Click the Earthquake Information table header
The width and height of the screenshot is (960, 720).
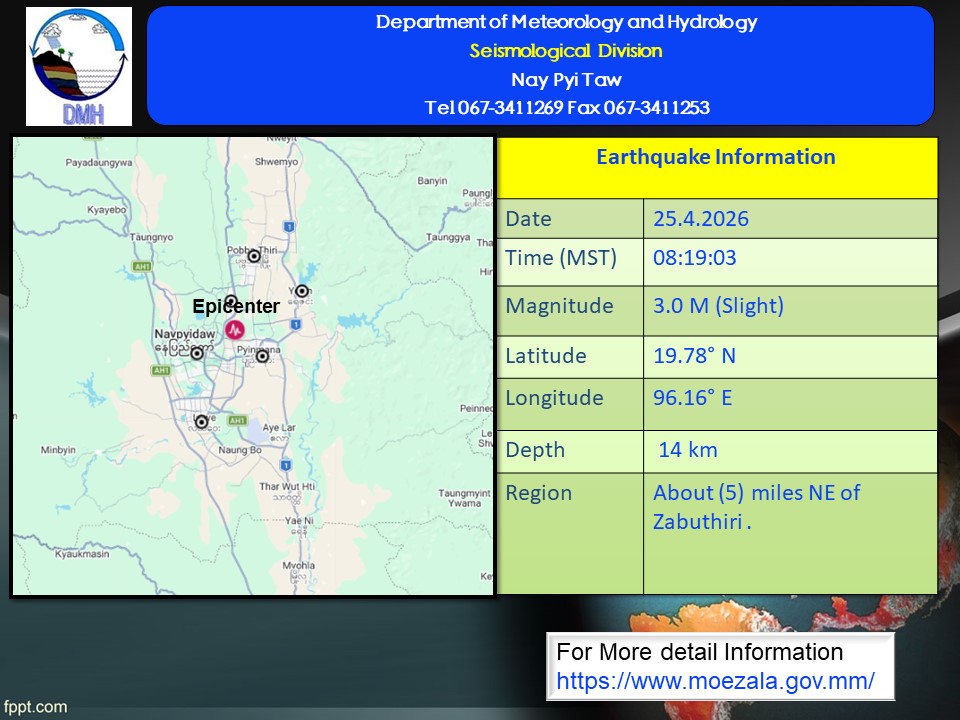pyautogui.click(x=716, y=158)
